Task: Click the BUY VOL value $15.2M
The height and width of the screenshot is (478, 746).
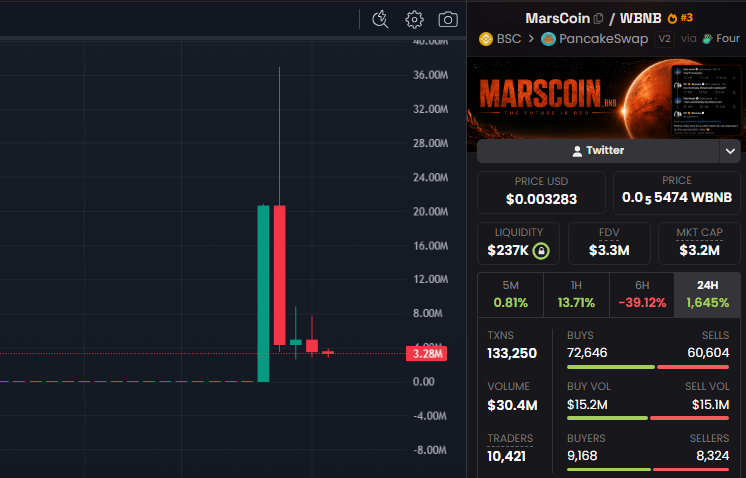Action: tap(587, 405)
